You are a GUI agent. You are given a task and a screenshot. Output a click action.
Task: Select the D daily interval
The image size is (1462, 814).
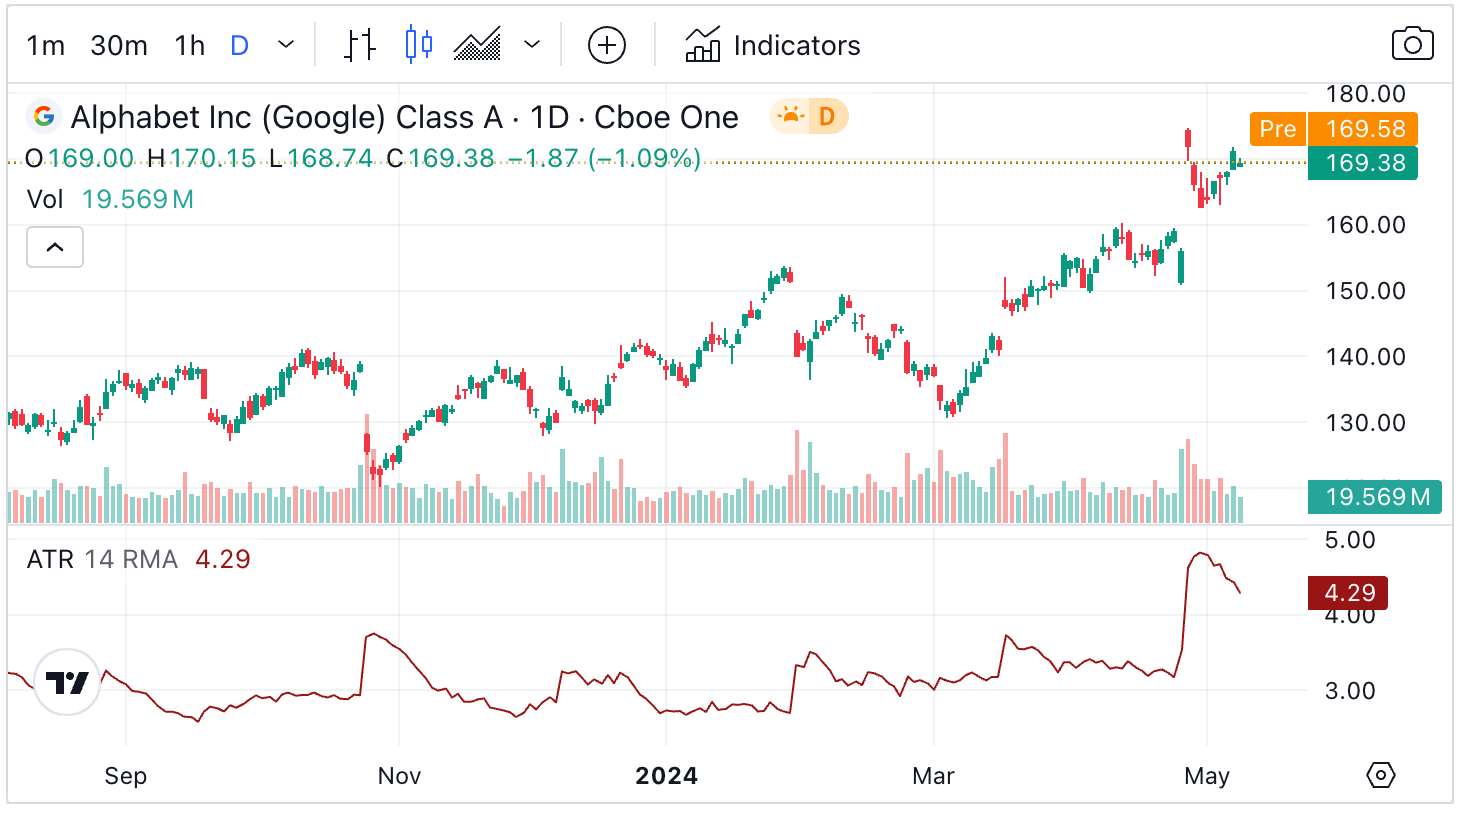(x=239, y=45)
